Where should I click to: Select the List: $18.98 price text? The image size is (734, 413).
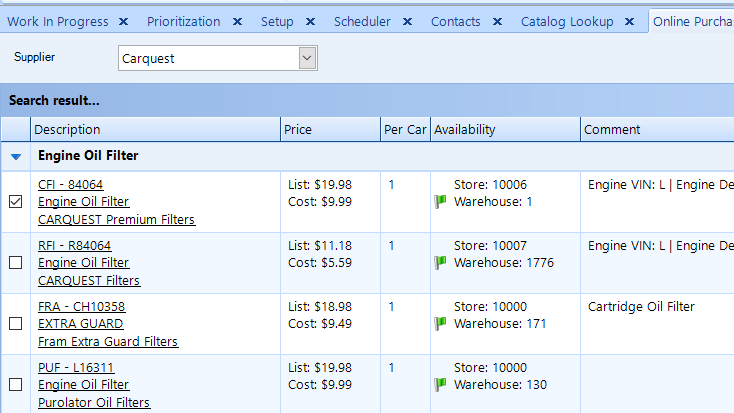(x=320, y=307)
